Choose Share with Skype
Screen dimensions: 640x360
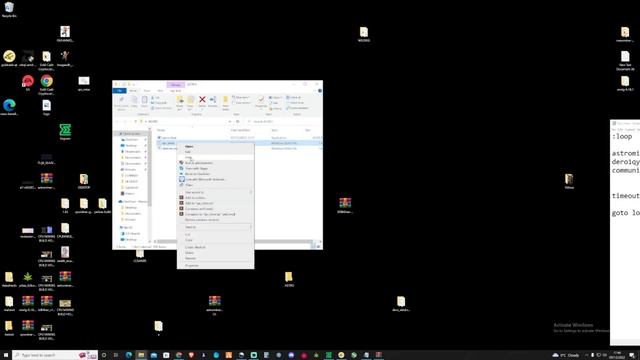215,168
